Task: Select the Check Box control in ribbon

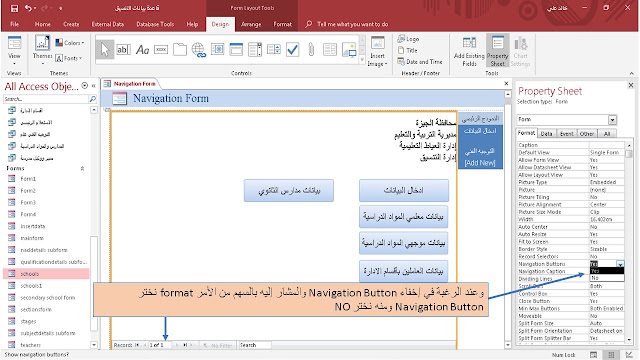Action: point(292,50)
